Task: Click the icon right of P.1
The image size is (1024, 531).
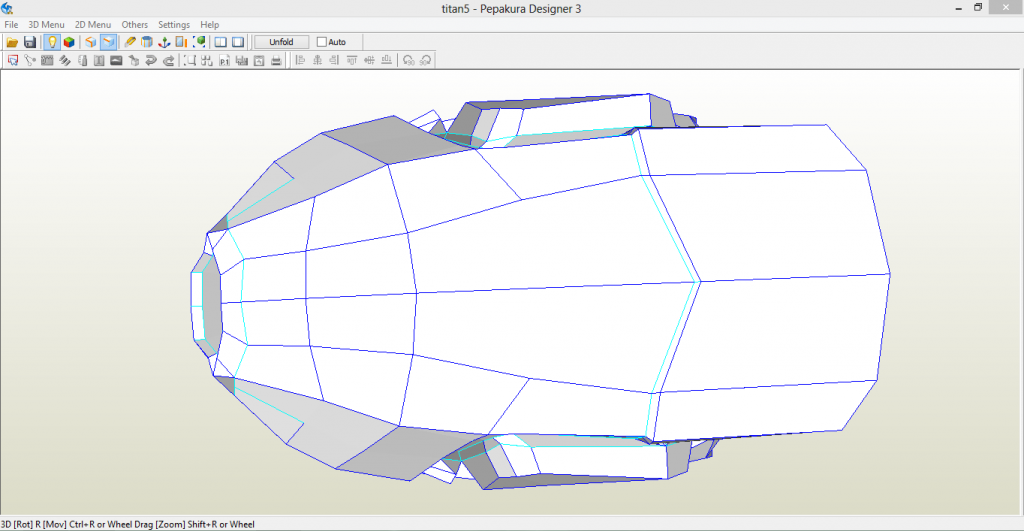Action: [242, 60]
